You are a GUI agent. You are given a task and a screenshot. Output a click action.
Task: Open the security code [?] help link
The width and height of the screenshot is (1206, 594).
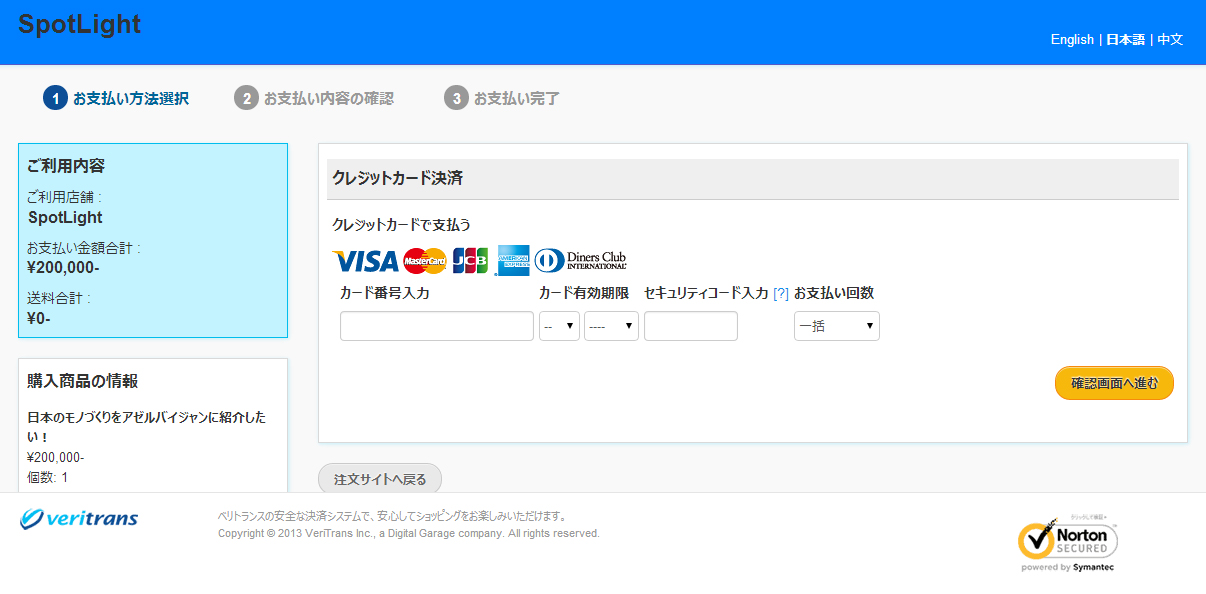(x=781, y=294)
